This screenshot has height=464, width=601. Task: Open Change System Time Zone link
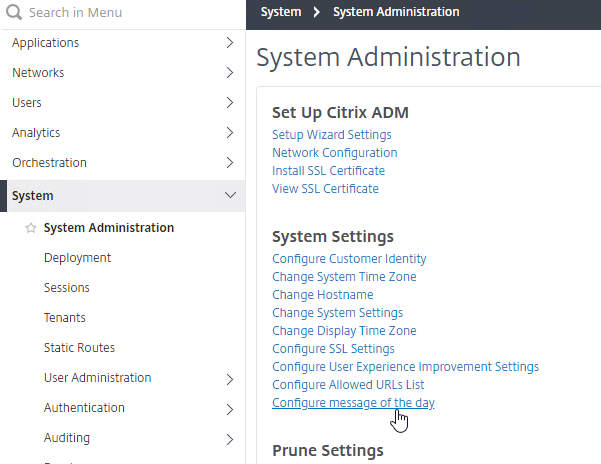click(x=344, y=277)
